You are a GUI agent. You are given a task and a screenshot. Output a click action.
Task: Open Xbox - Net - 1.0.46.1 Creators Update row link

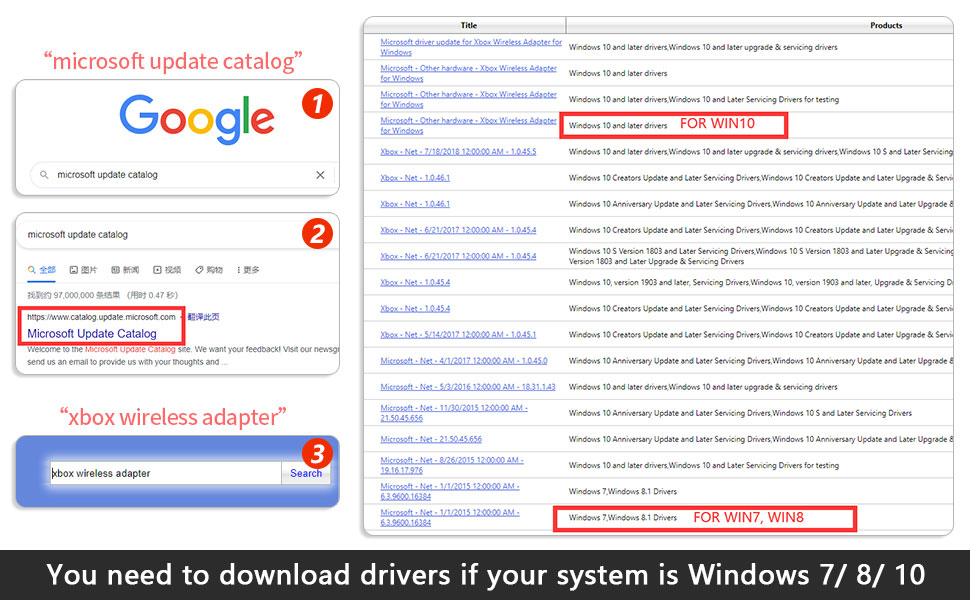click(x=415, y=178)
